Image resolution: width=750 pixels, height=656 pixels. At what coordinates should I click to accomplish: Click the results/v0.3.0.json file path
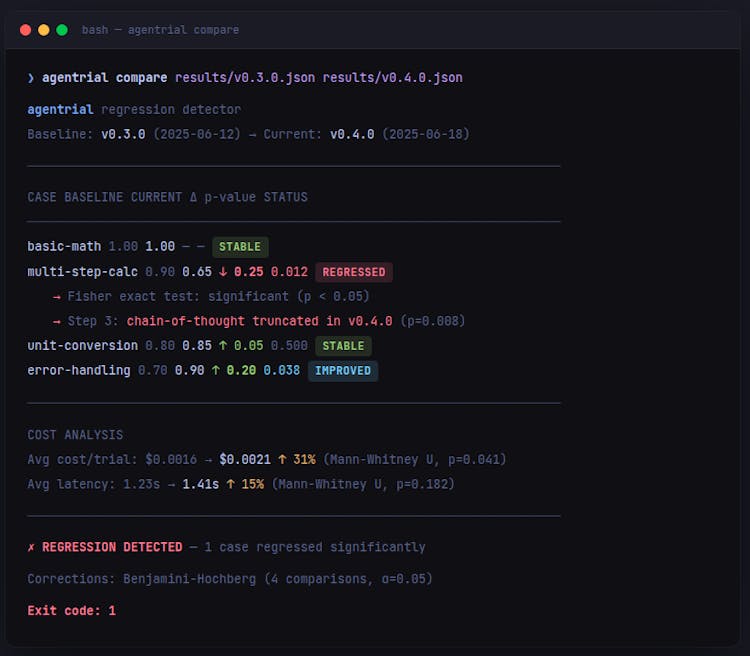tap(244, 78)
